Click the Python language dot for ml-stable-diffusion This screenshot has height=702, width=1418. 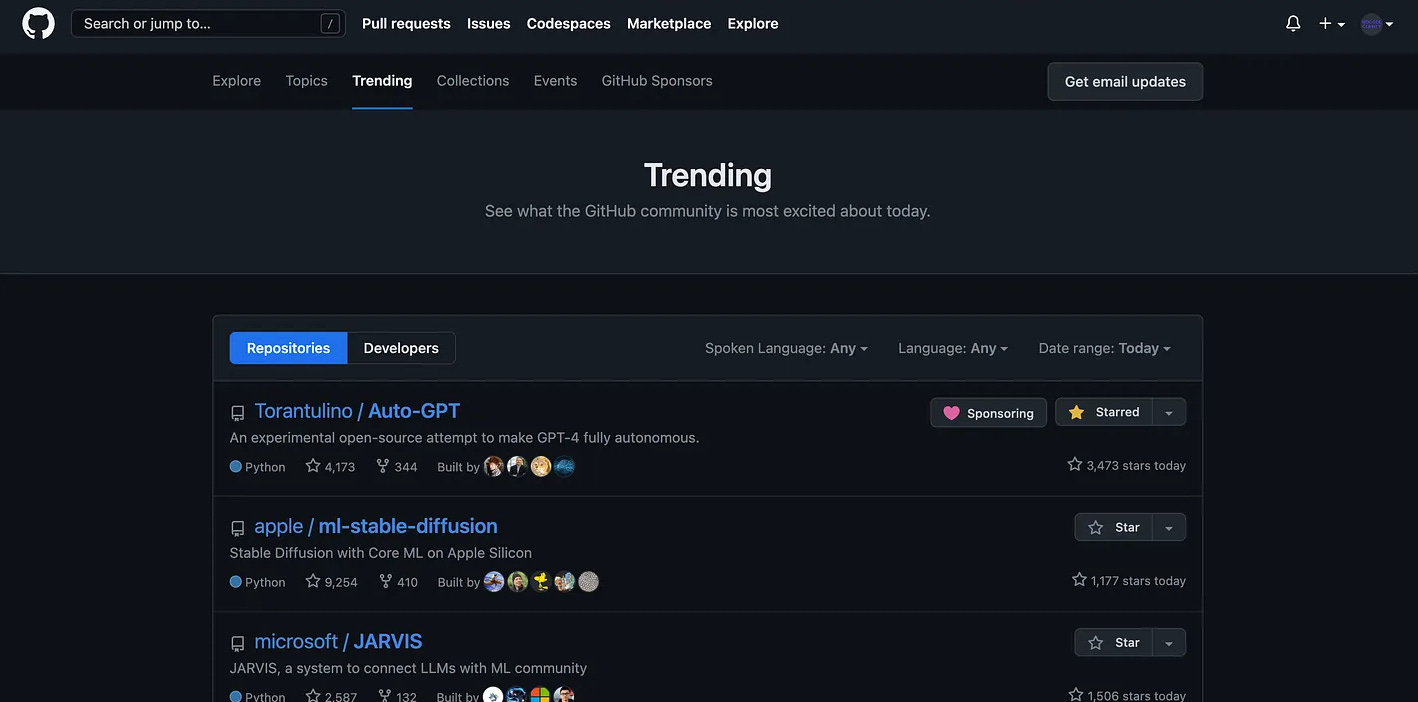pyautogui.click(x=236, y=581)
